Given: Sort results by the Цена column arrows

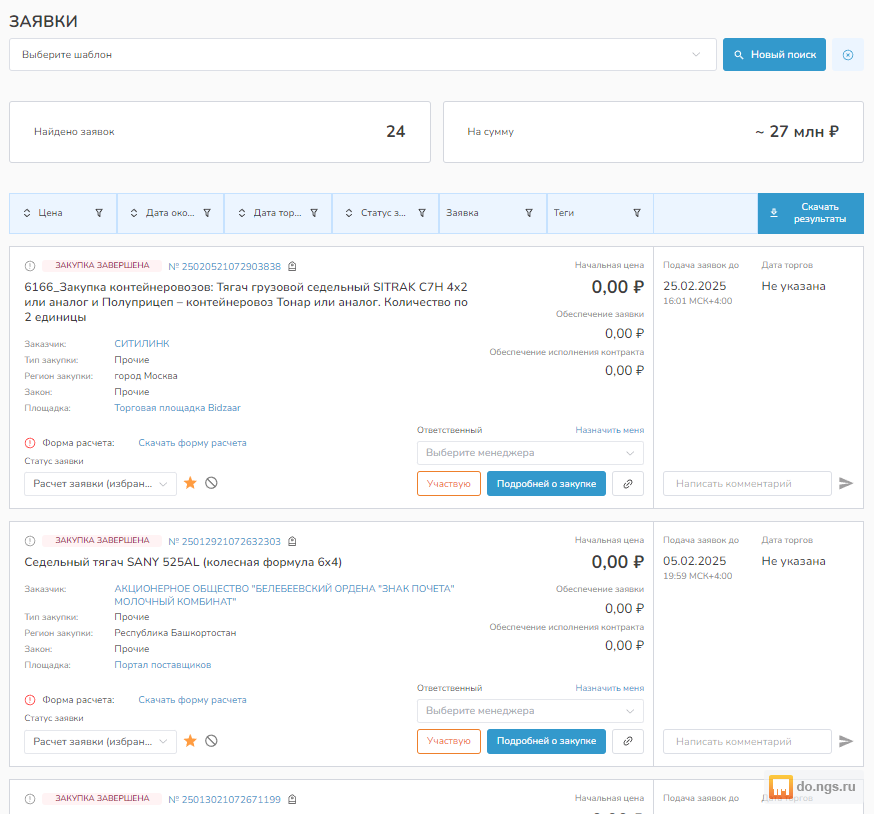Looking at the screenshot, I should [x=27, y=213].
